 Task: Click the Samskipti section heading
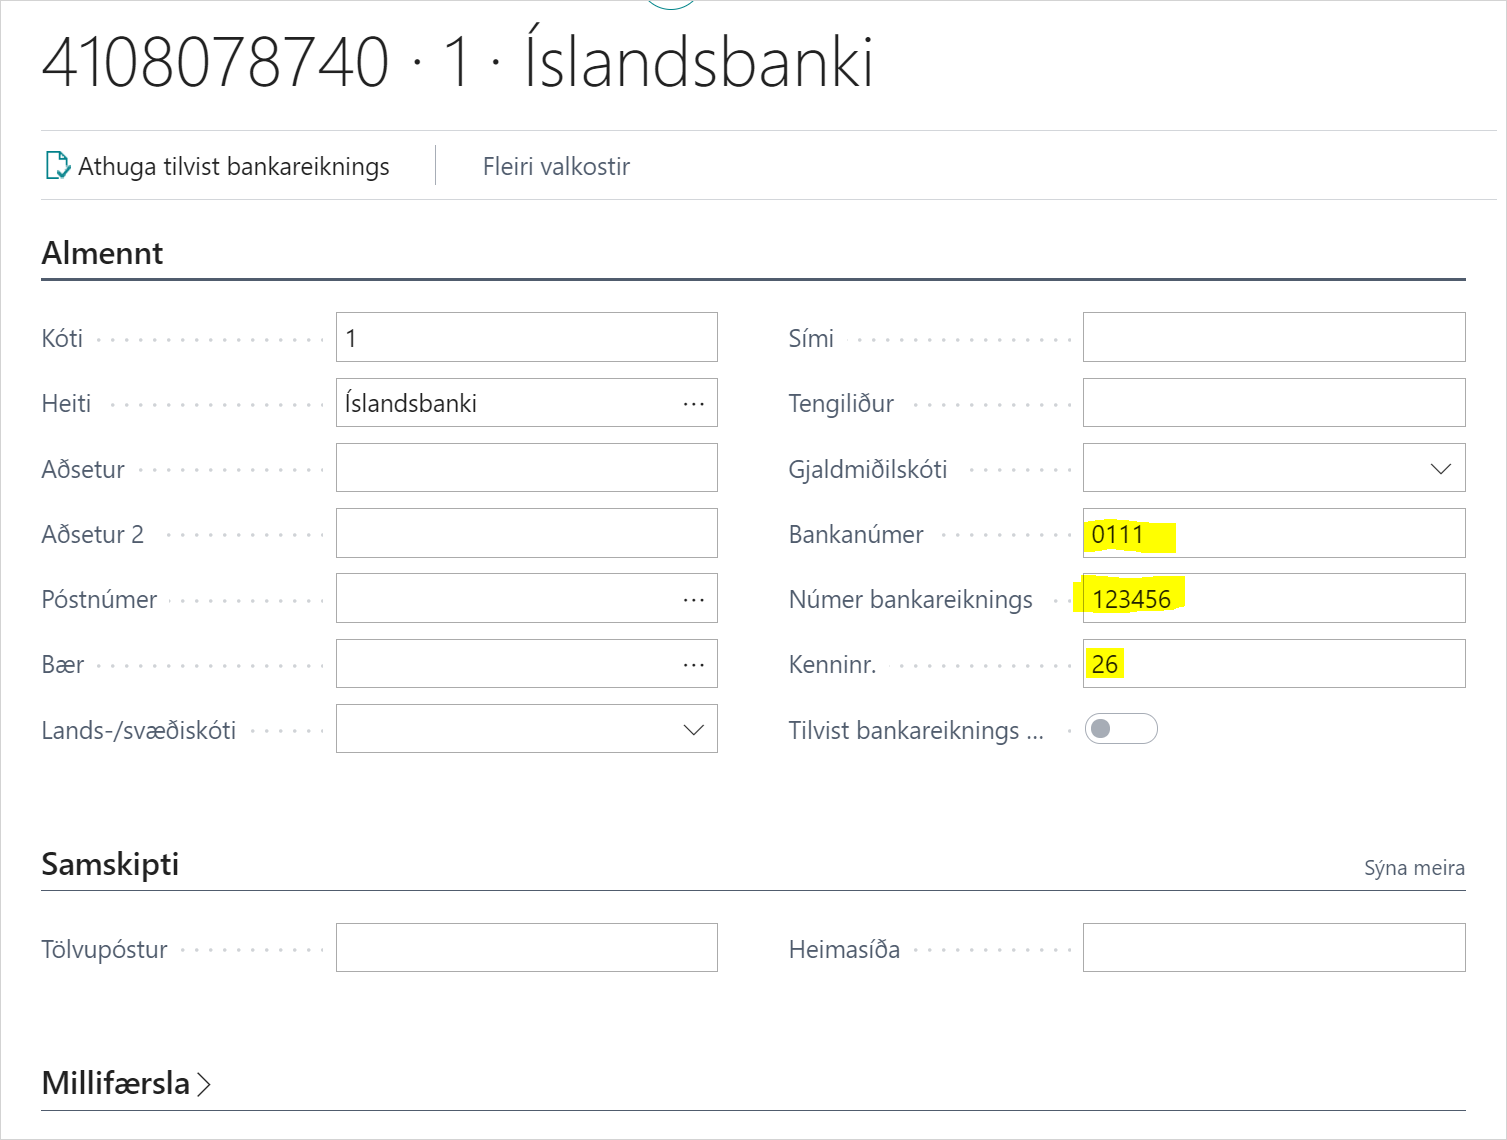(x=110, y=864)
